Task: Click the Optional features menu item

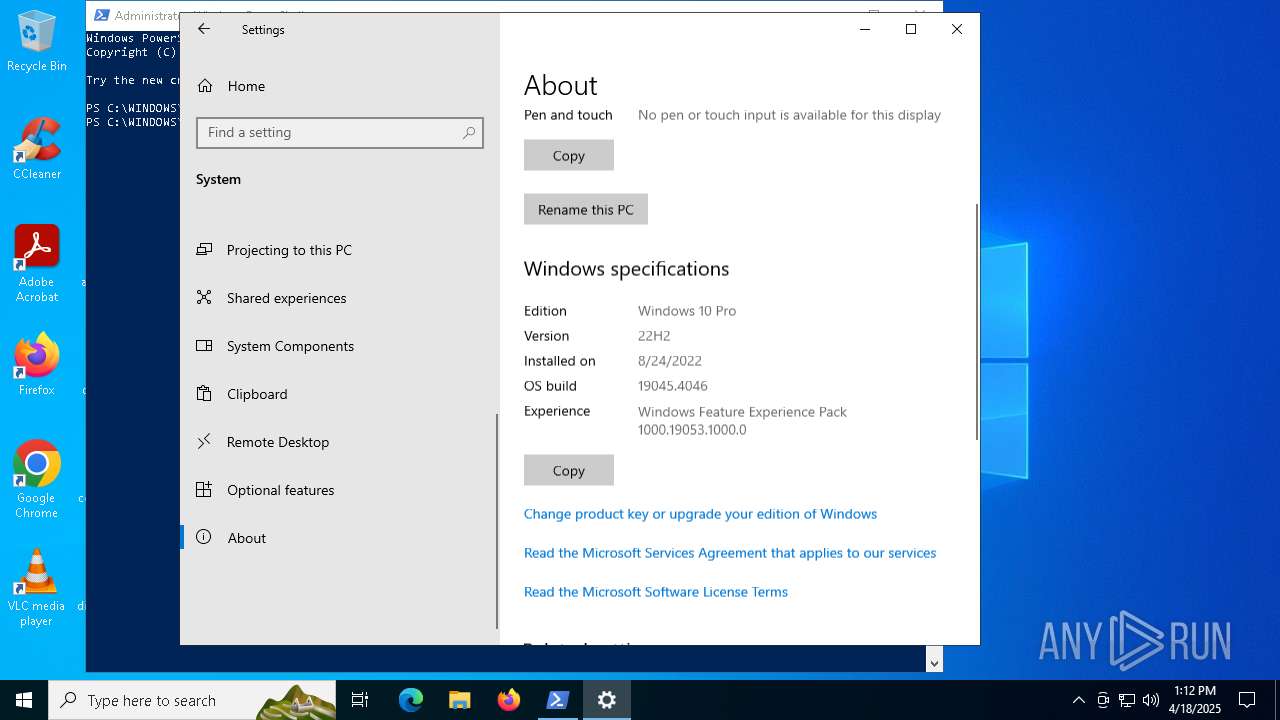Action: [338, 490]
